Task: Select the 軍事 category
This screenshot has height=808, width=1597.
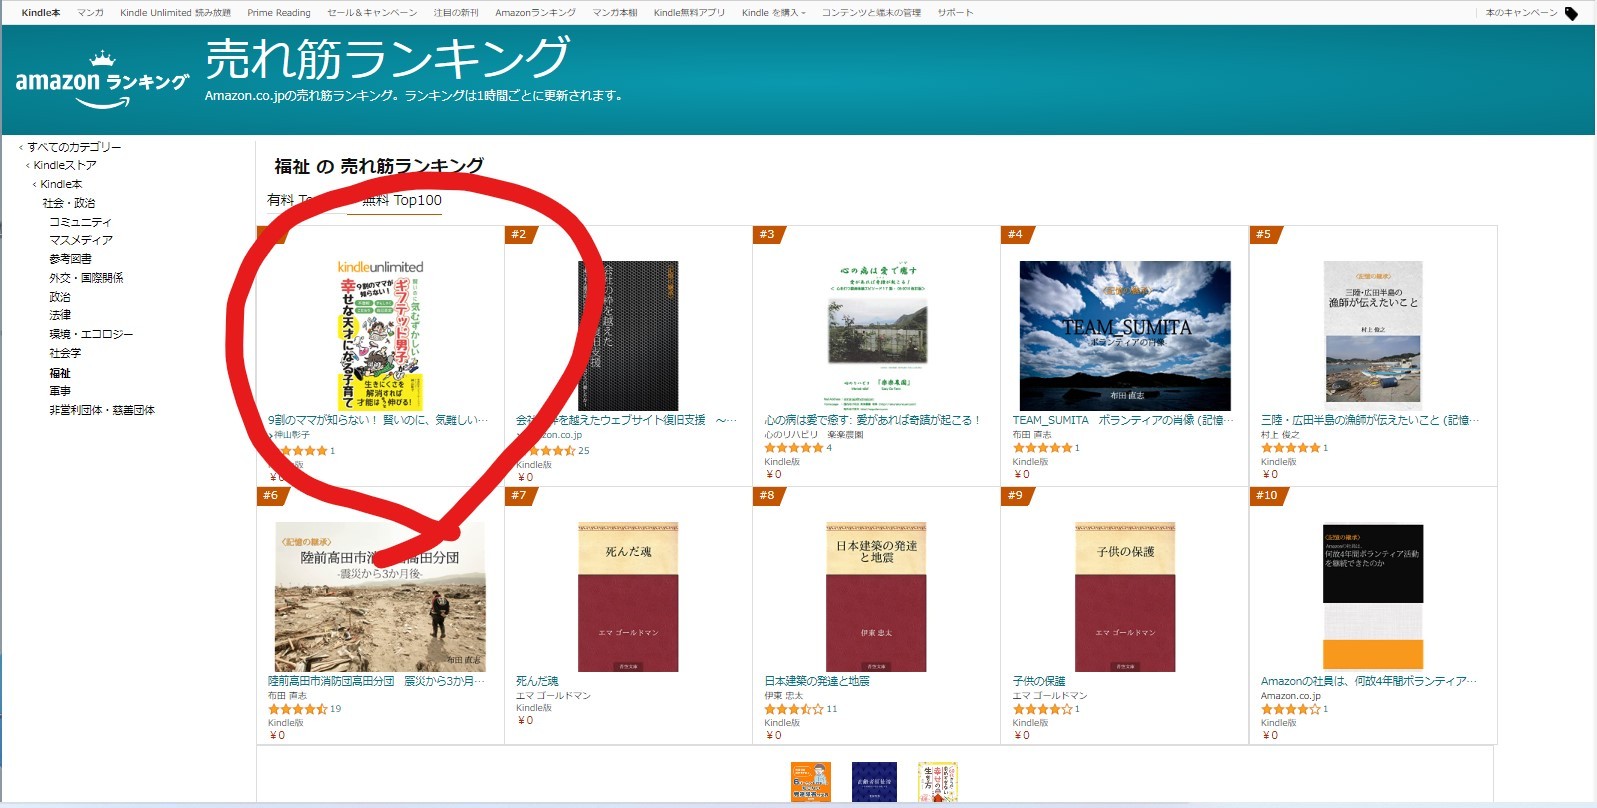Action: click(60, 391)
